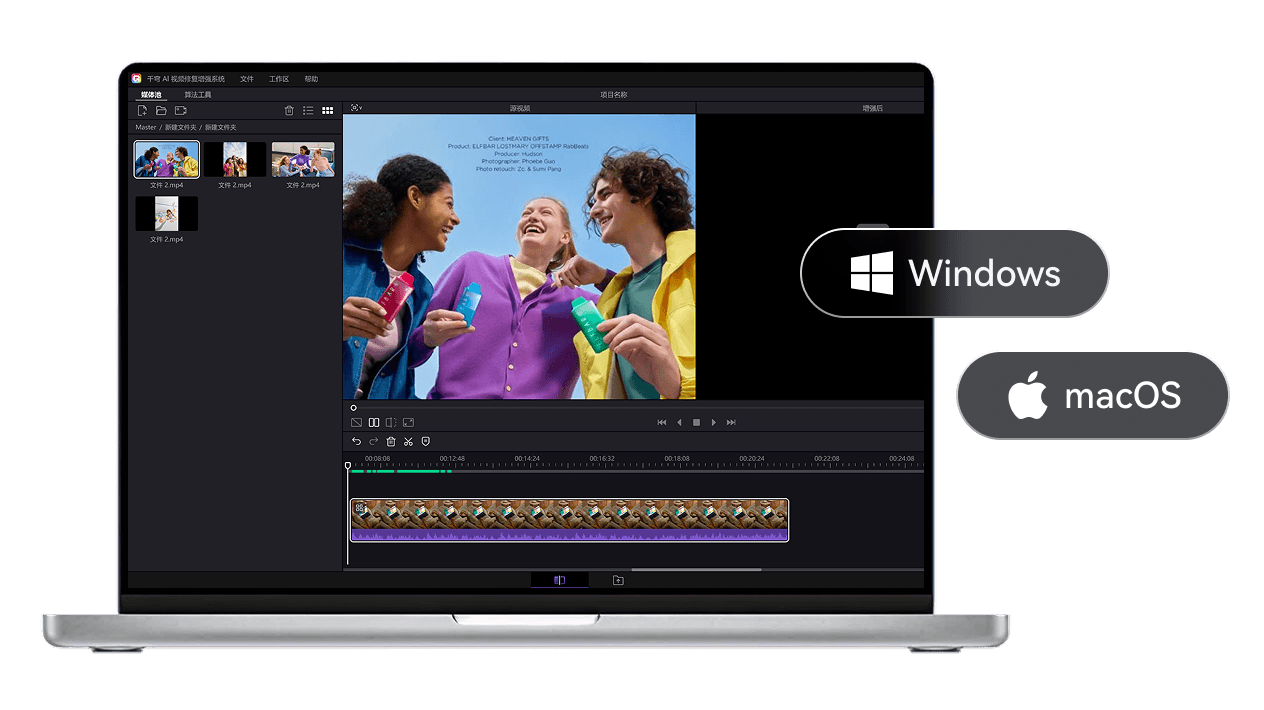
Task: Open the export folder icon at bottom
Action: [x=618, y=580]
